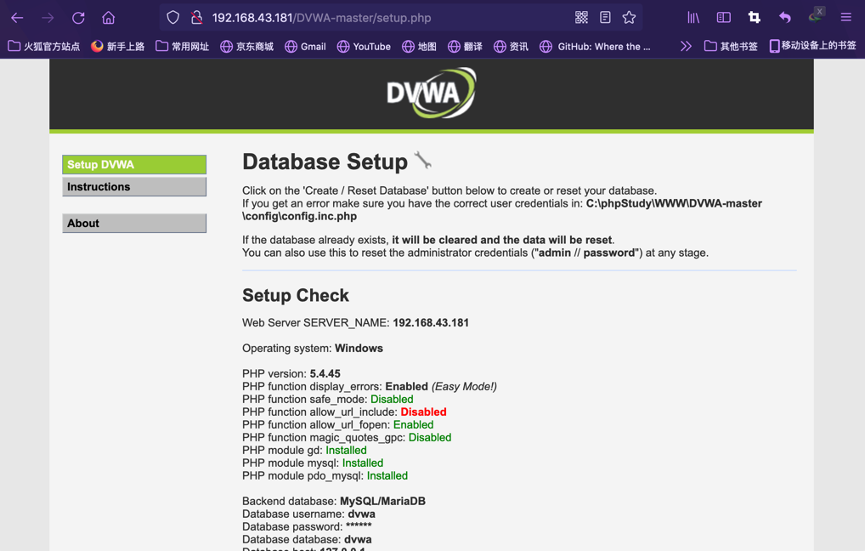
Task: Reload the current page
Action: pyautogui.click(x=78, y=18)
